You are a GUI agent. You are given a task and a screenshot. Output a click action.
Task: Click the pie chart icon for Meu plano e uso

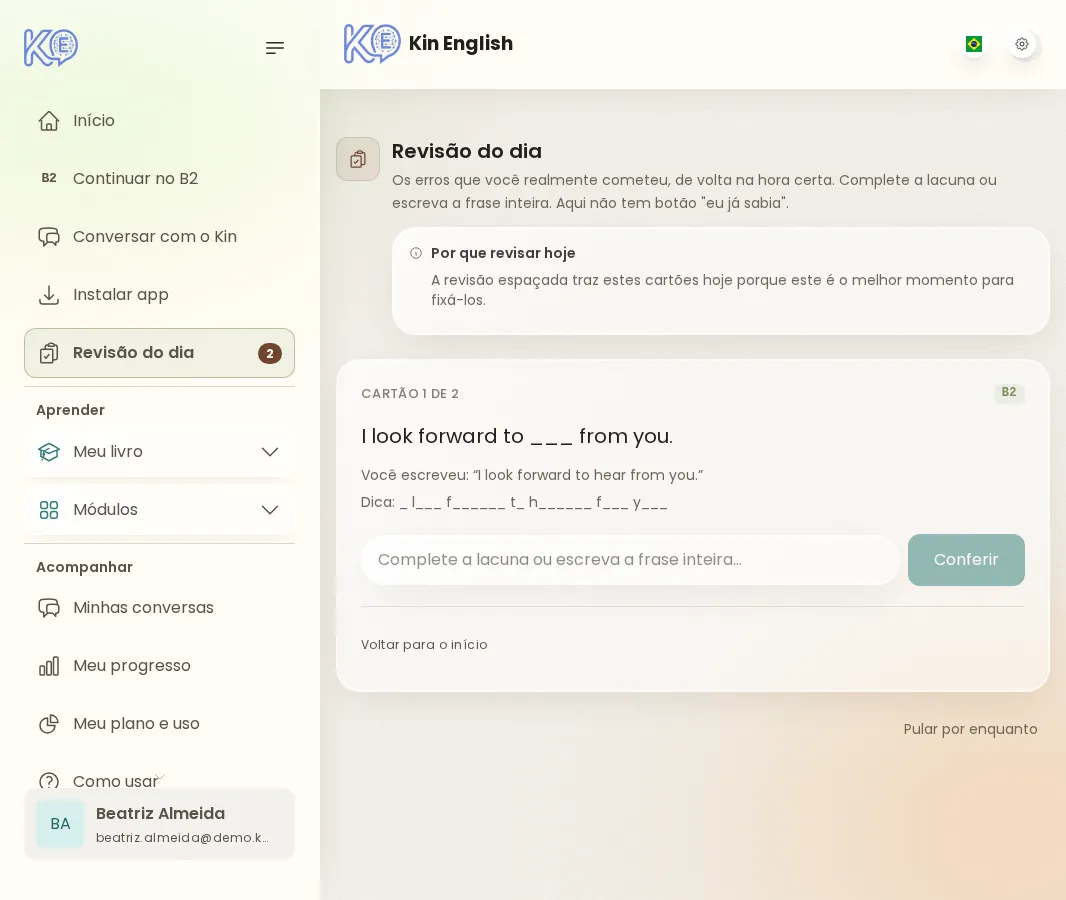pyautogui.click(x=49, y=724)
